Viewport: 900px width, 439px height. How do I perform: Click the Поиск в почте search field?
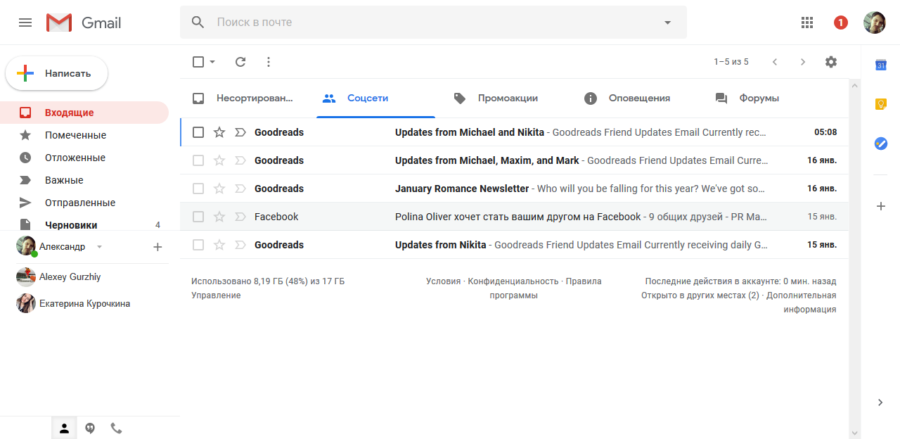433,22
